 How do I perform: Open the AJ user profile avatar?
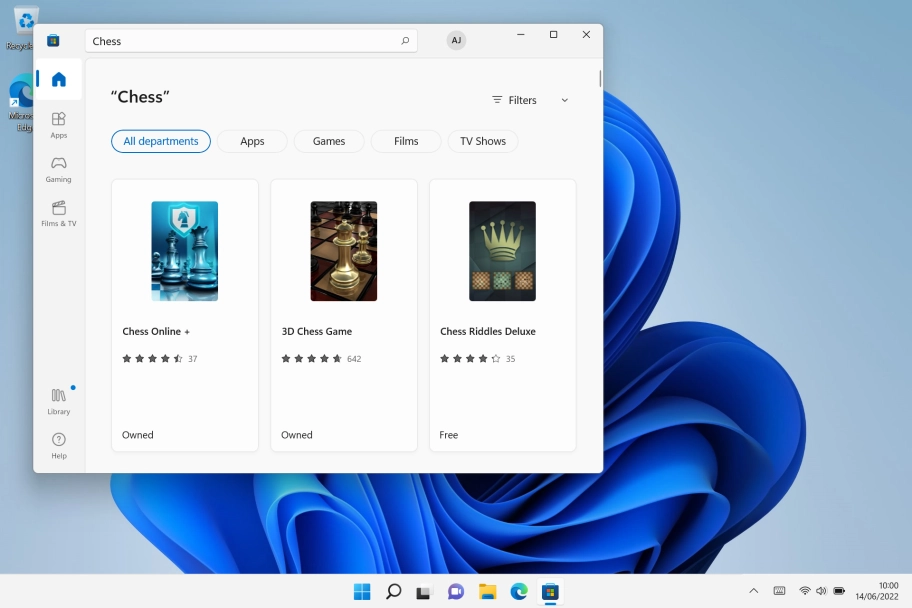pyautogui.click(x=456, y=41)
